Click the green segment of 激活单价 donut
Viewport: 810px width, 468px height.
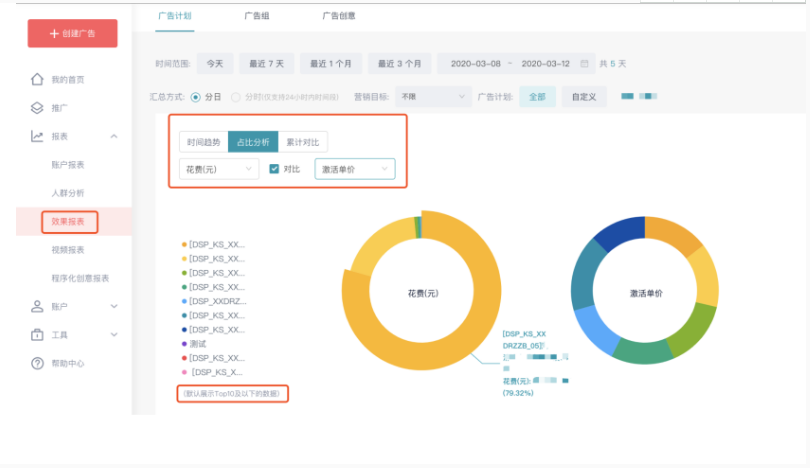point(692,329)
